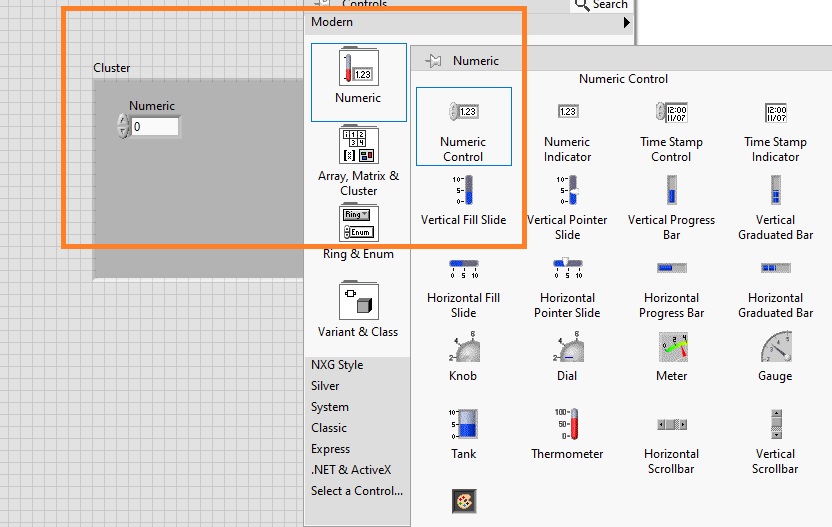832x527 pixels.
Task: Pick the Tank indicator icon
Action: (x=463, y=424)
